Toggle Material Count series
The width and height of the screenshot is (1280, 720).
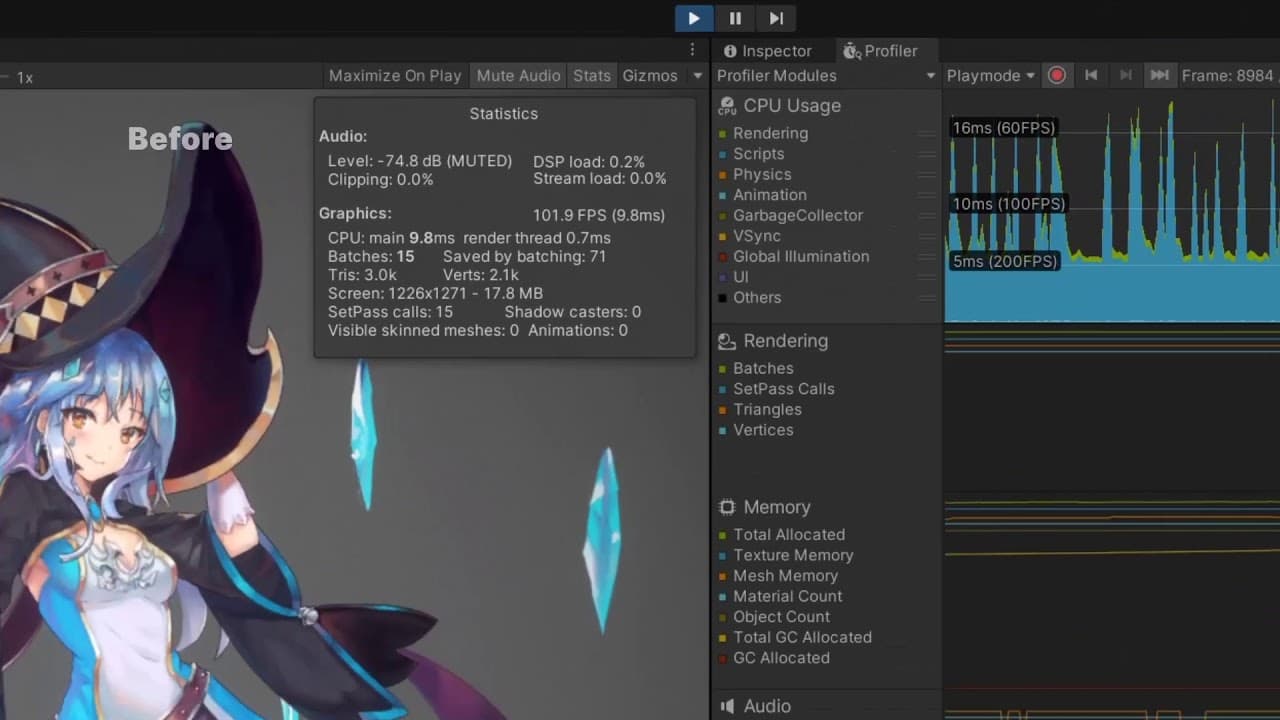tap(722, 597)
